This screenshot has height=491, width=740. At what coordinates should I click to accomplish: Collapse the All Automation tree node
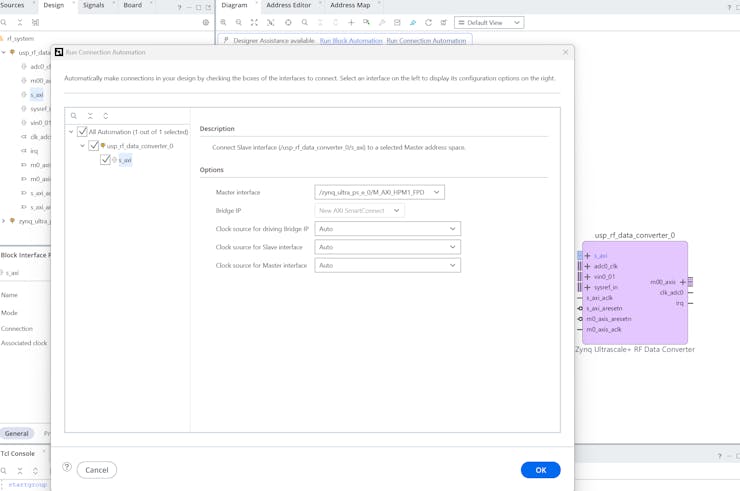pyautogui.click(x=71, y=132)
